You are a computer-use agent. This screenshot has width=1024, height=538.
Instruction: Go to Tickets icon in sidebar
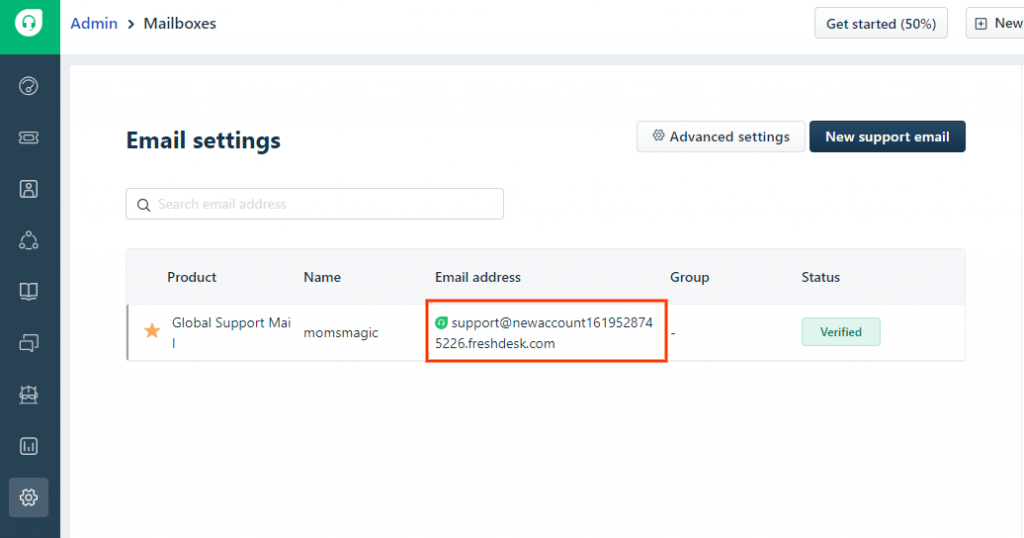point(29,138)
